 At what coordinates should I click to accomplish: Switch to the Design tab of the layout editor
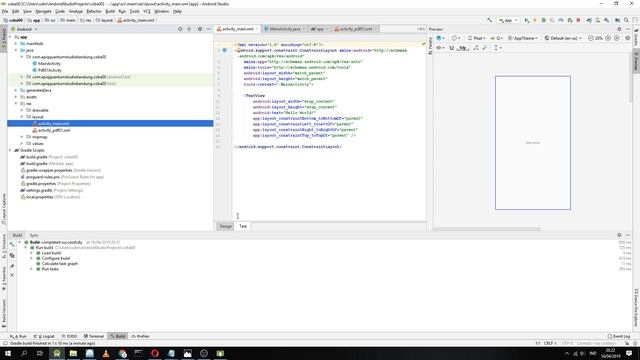point(226,226)
